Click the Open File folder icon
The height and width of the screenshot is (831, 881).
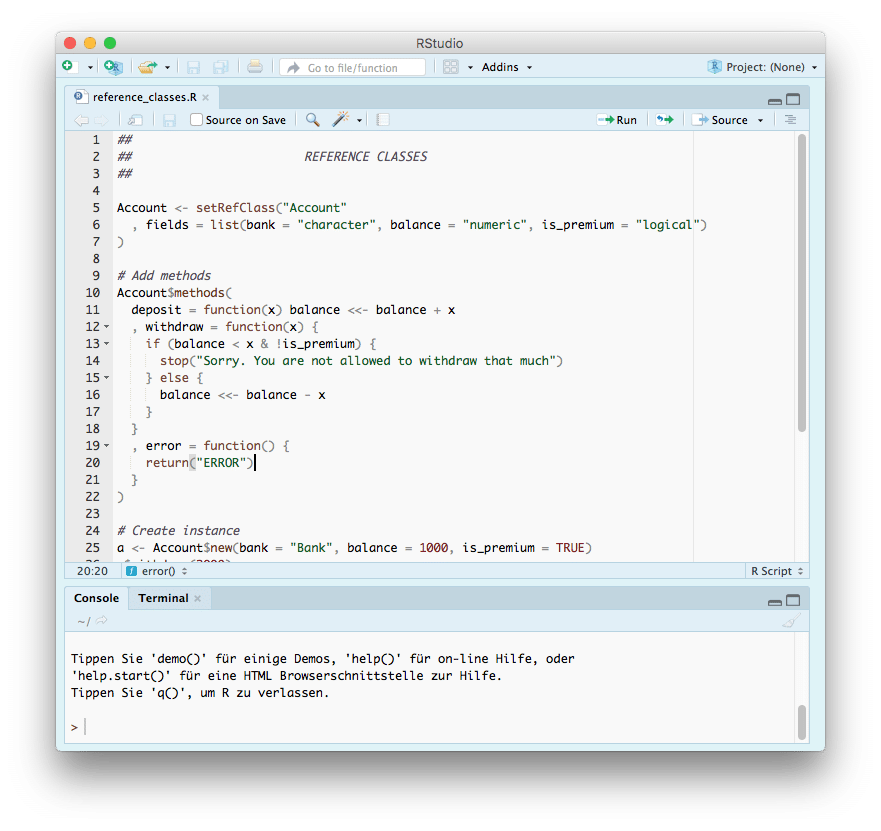148,67
